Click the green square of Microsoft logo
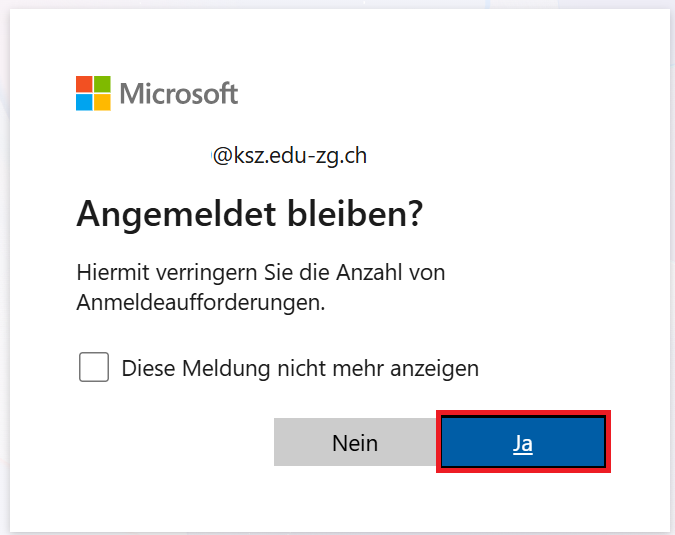Image resolution: width=675 pixels, height=535 pixels. click(102, 84)
